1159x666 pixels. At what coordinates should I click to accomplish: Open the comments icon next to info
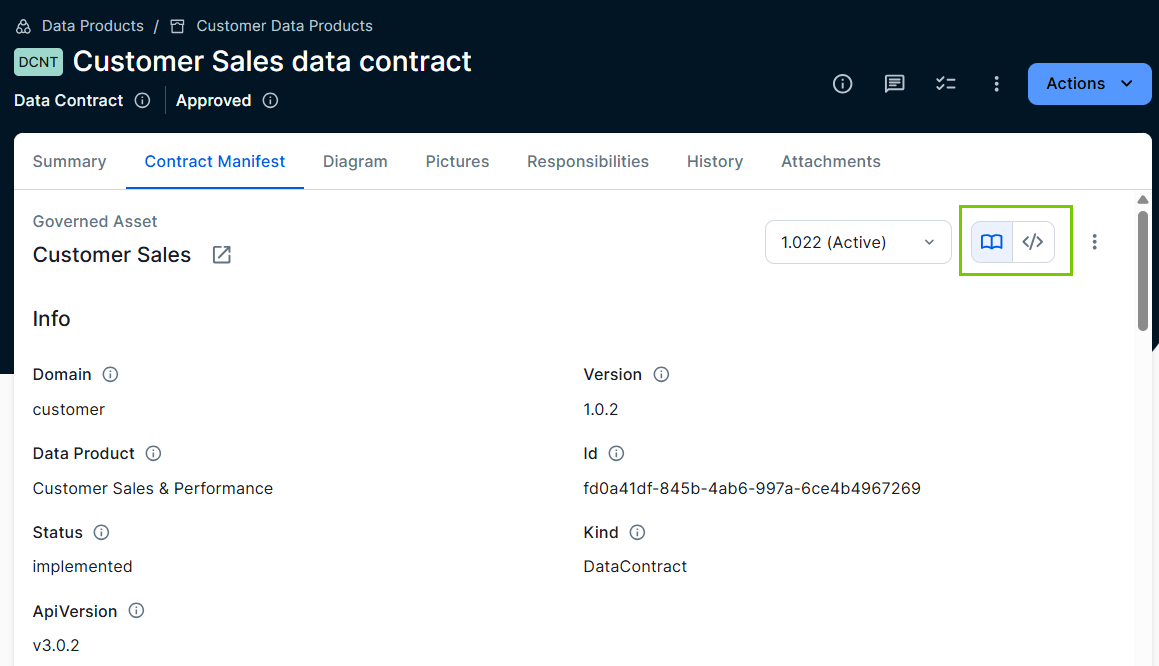click(x=894, y=84)
